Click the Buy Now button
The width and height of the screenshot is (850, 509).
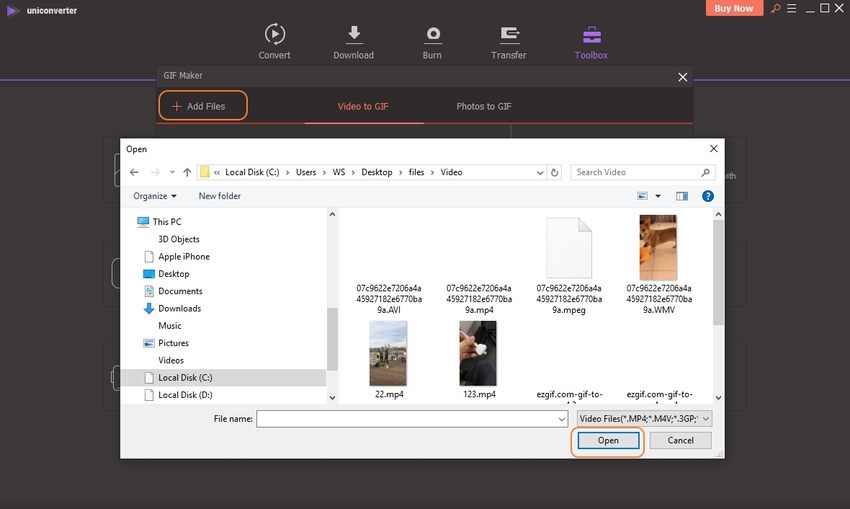point(735,9)
